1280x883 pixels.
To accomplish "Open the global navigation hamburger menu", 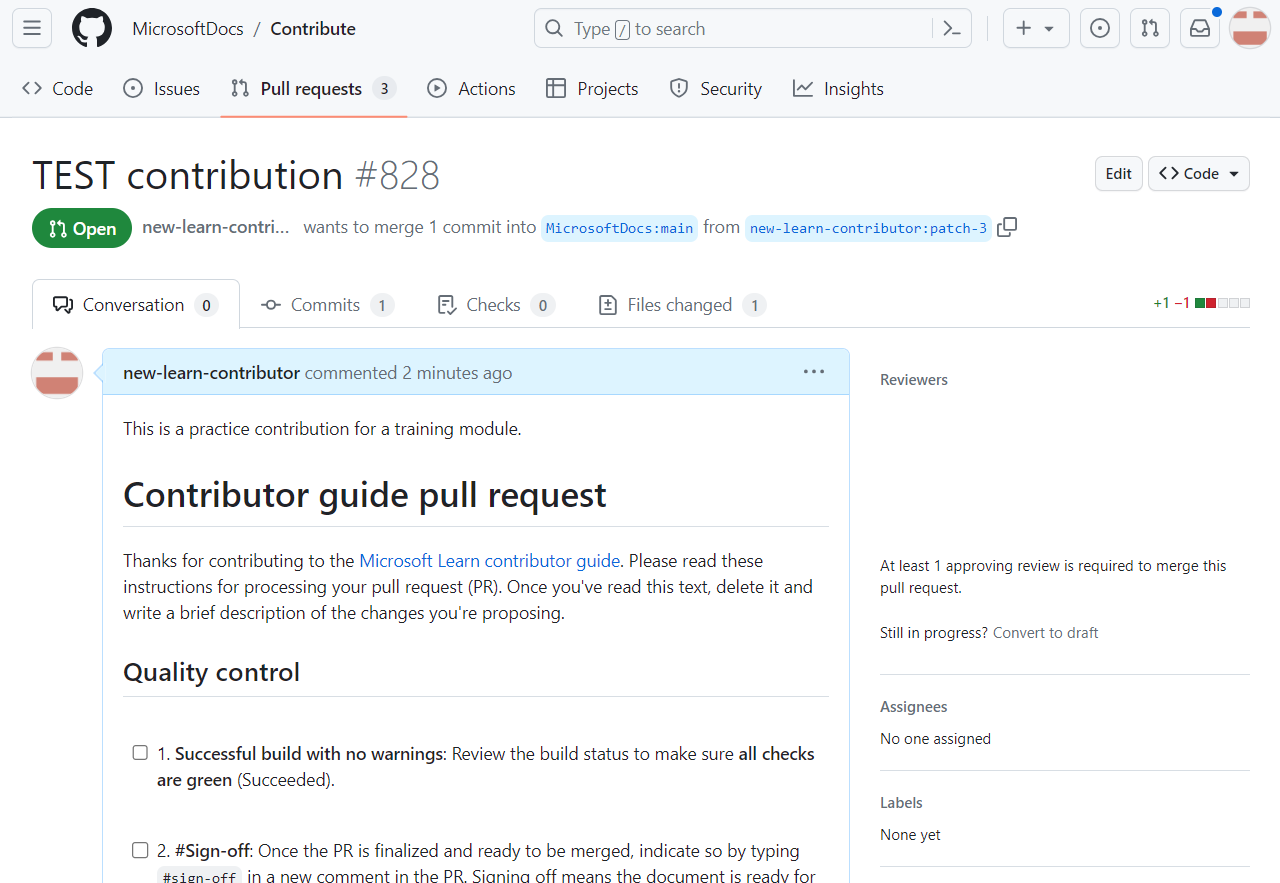I will point(31,28).
